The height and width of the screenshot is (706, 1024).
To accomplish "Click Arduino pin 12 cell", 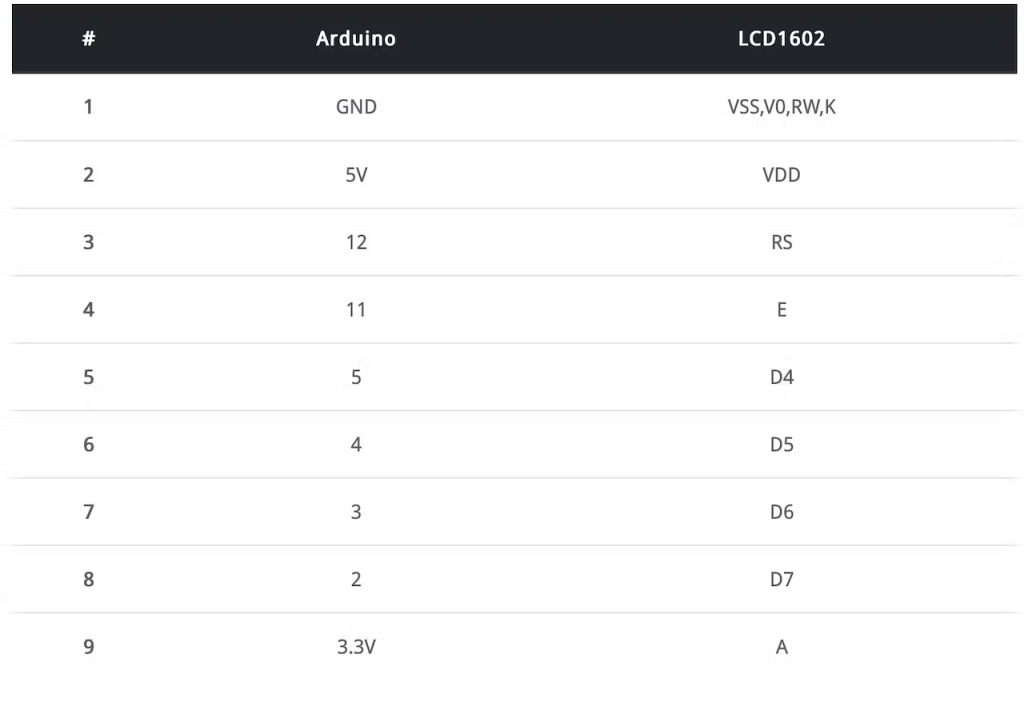I will tap(356, 242).
